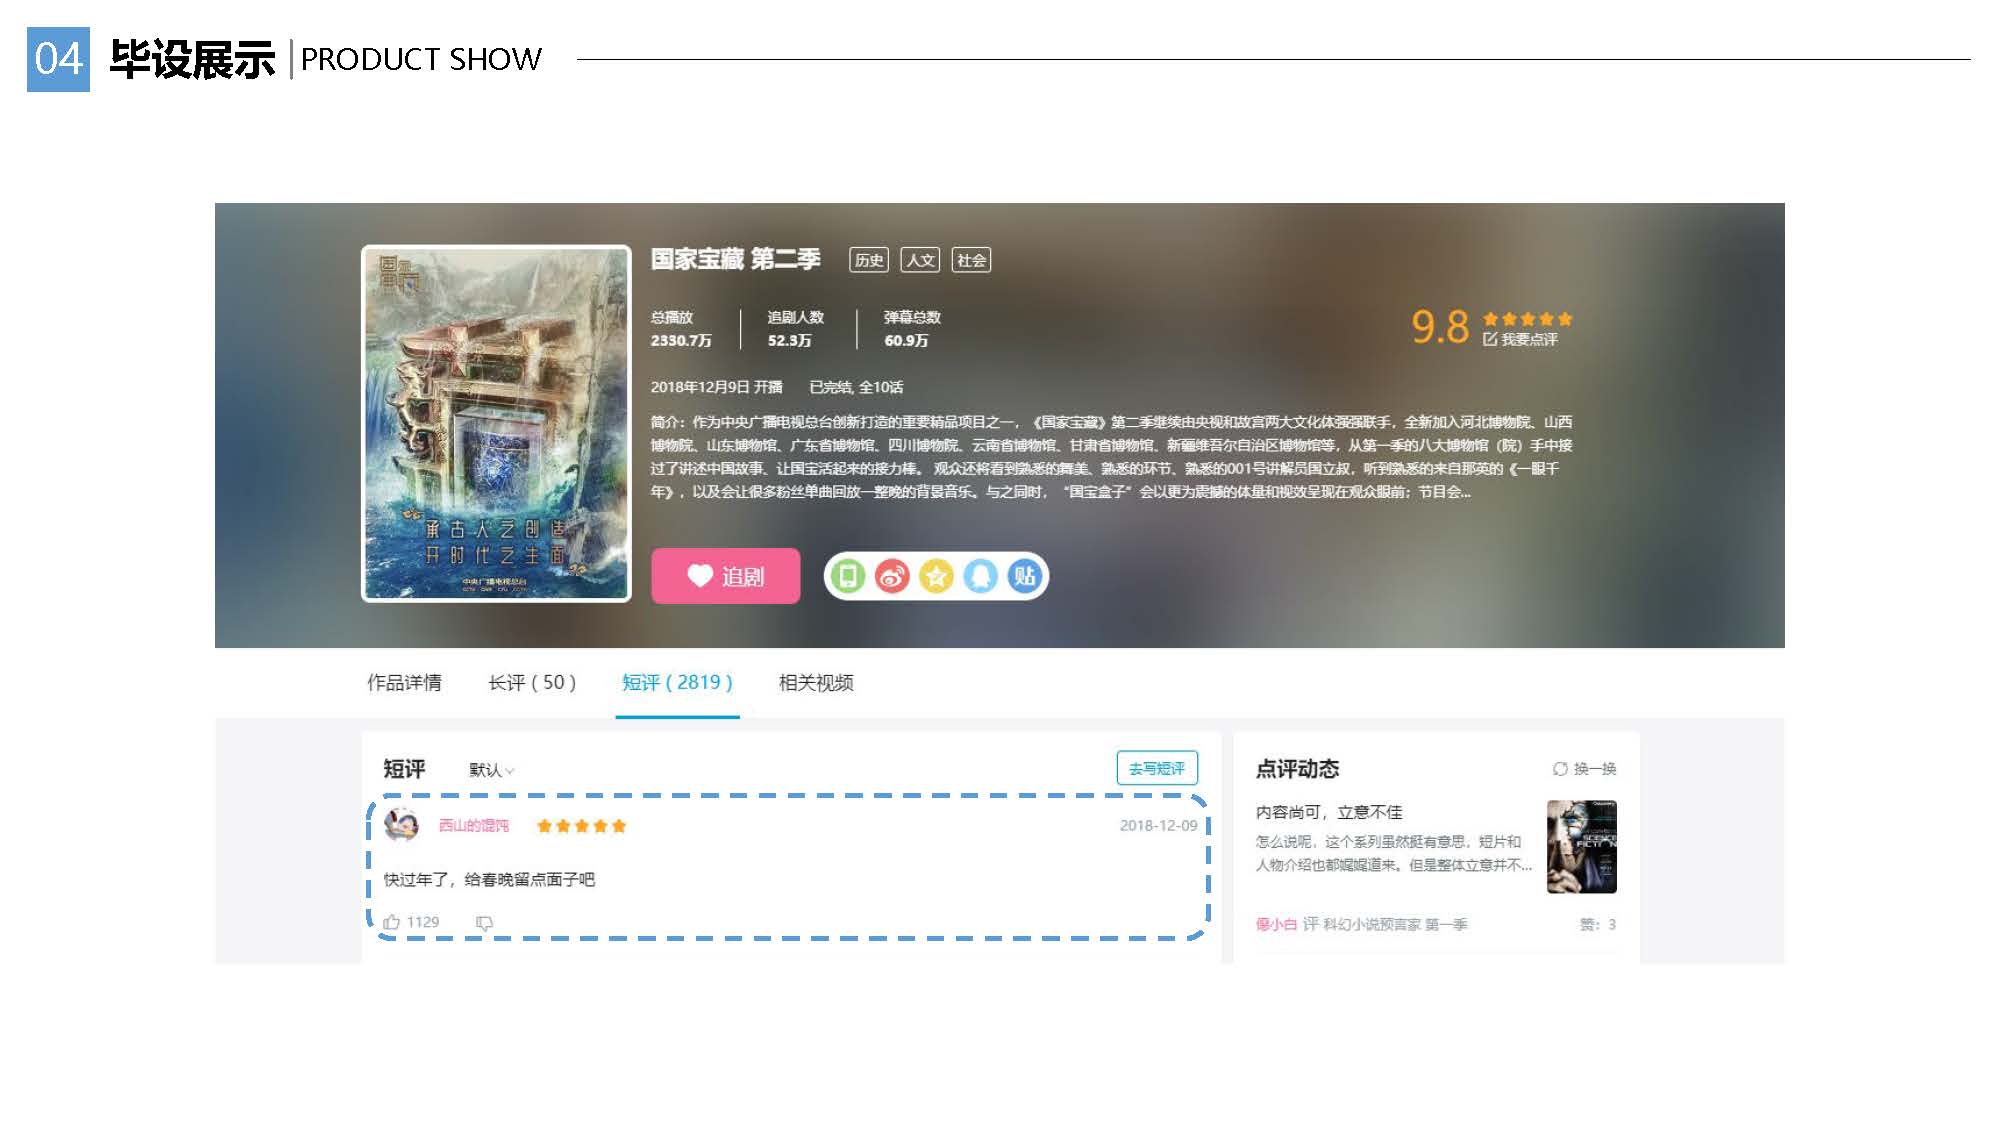Open the 相关视频 tab
Image resolution: width=2000 pixels, height=1125 pixels.
[815, 683]
